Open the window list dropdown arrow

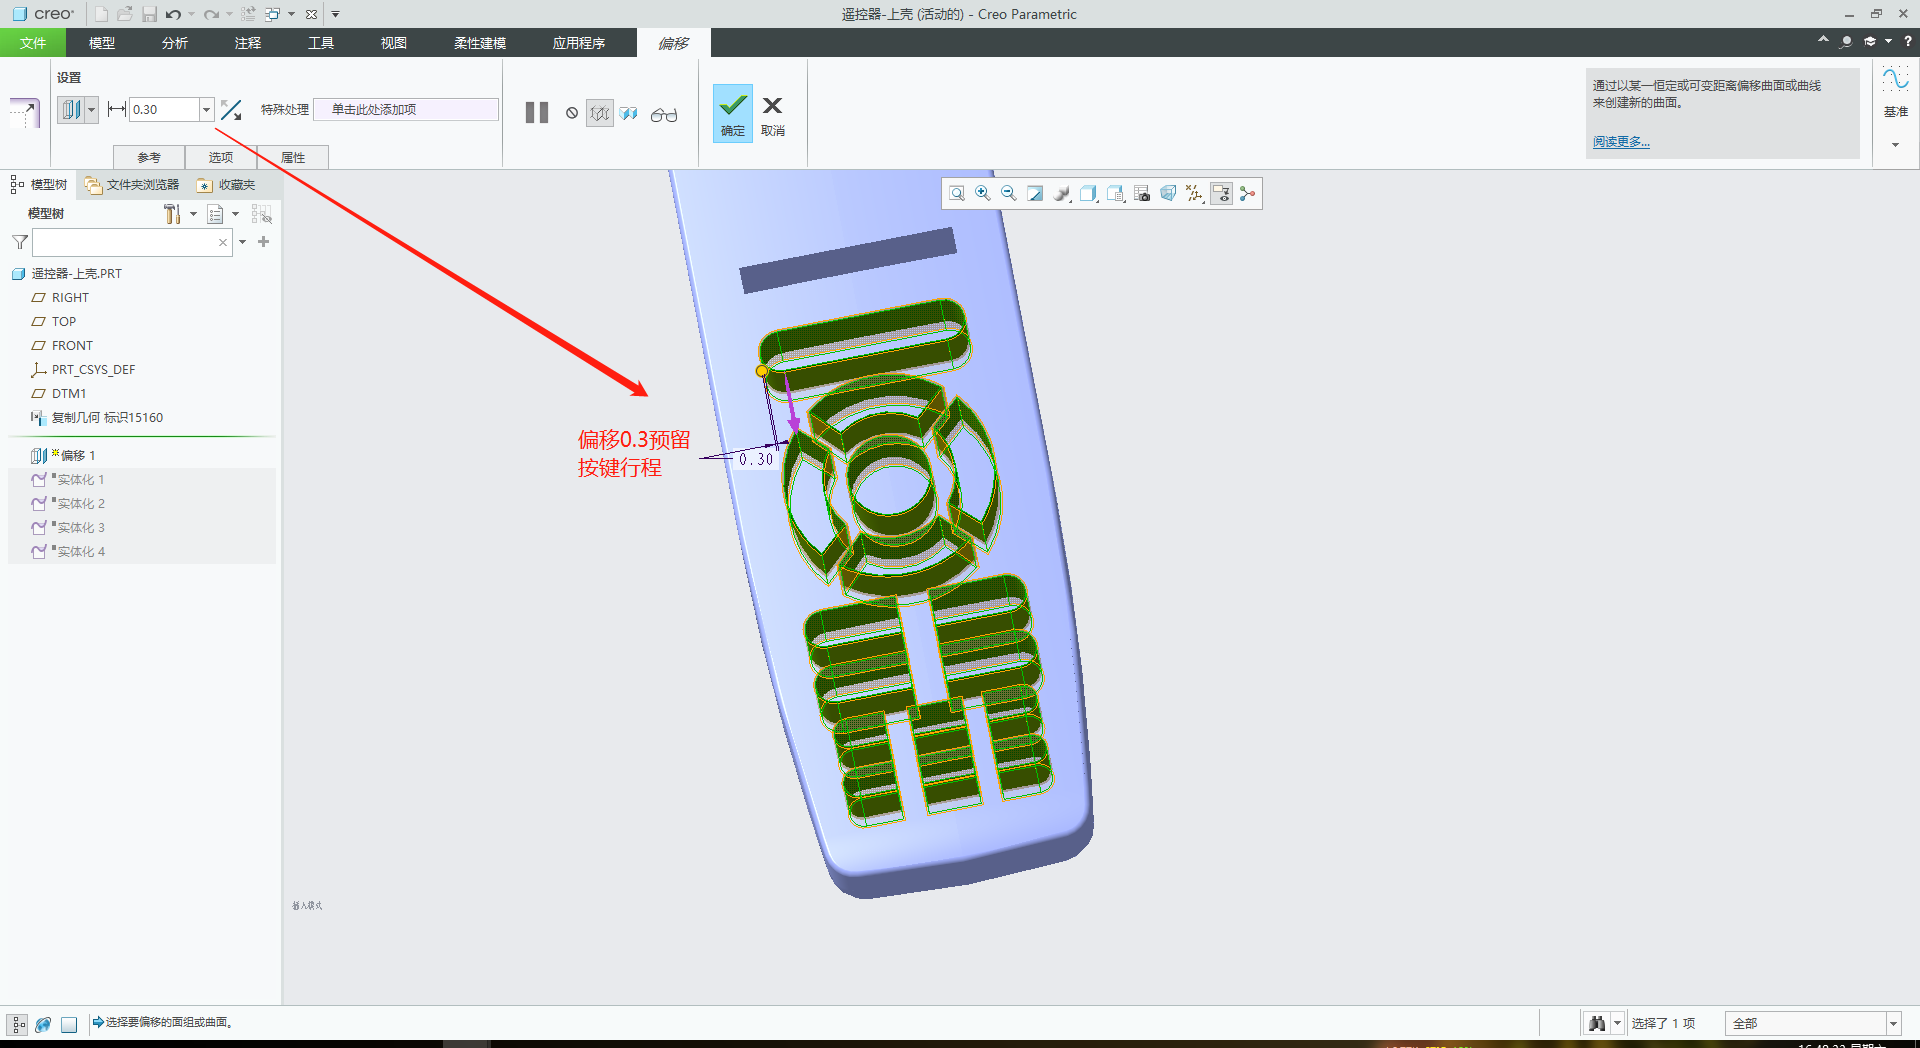291,14
